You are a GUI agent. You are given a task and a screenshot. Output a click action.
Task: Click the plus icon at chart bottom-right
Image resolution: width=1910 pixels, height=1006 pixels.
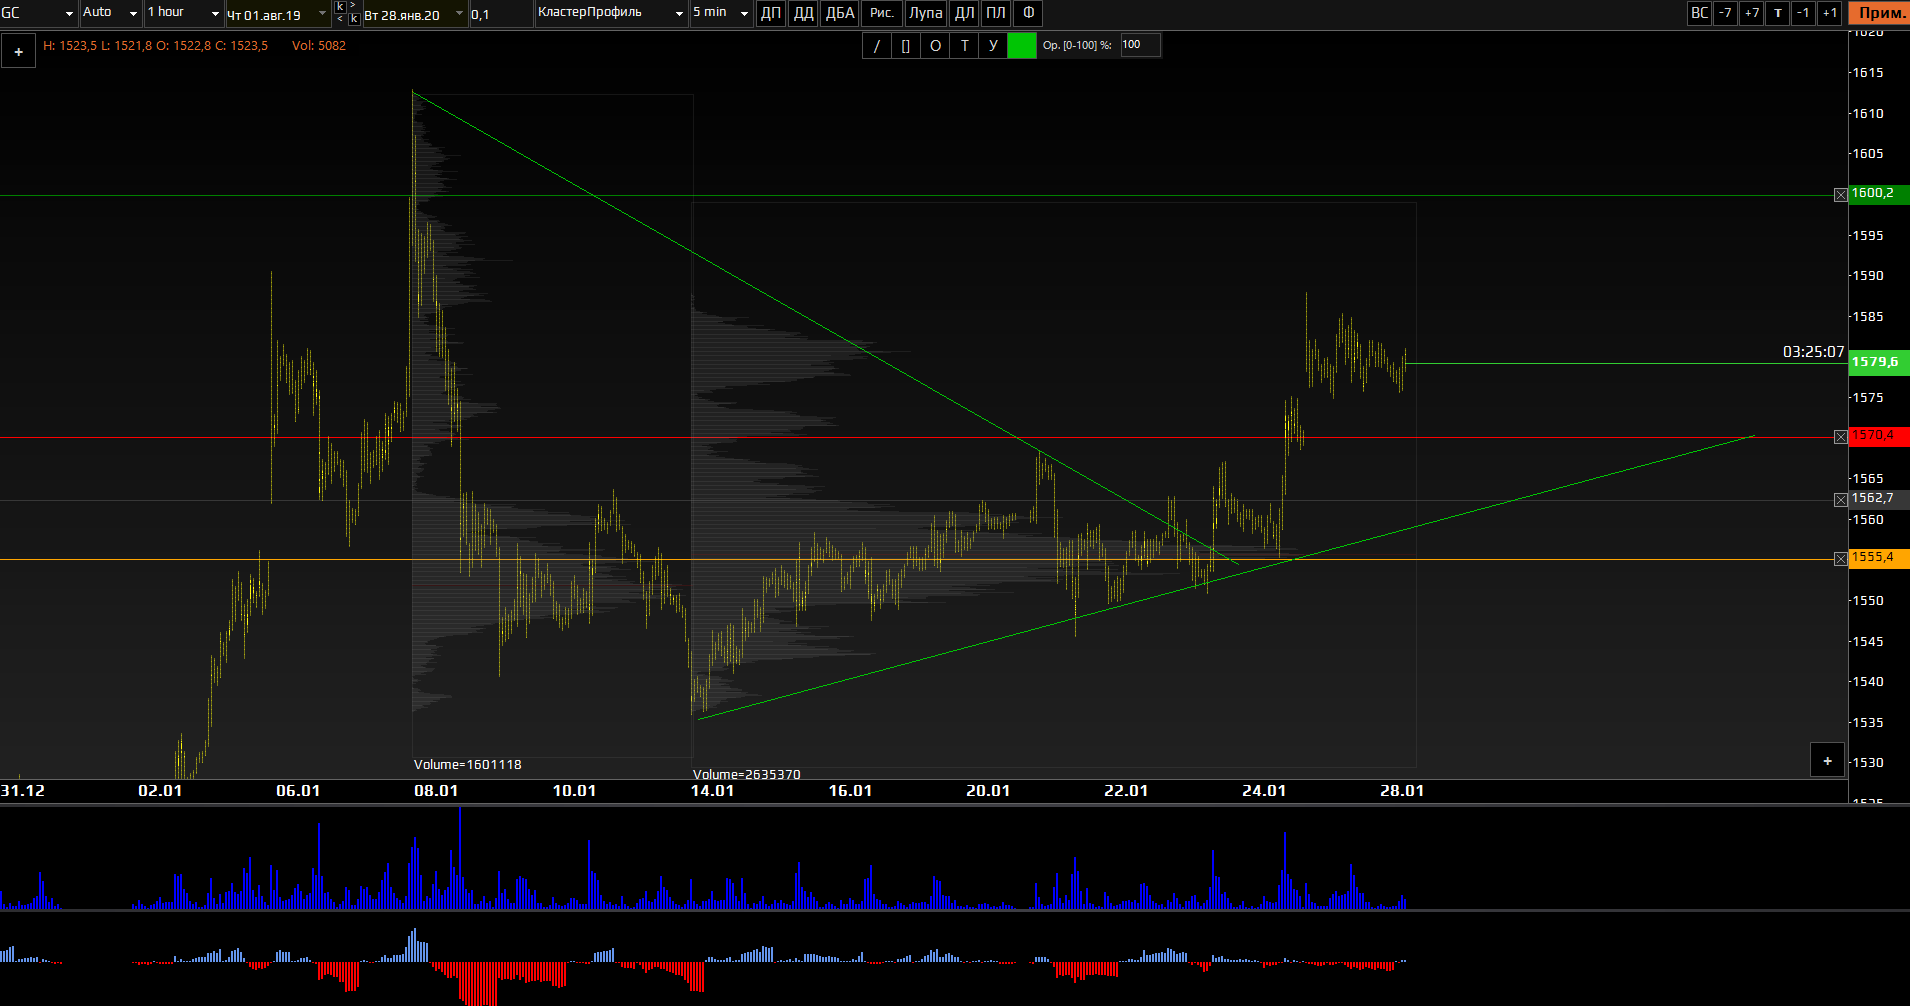point(1827,761)
